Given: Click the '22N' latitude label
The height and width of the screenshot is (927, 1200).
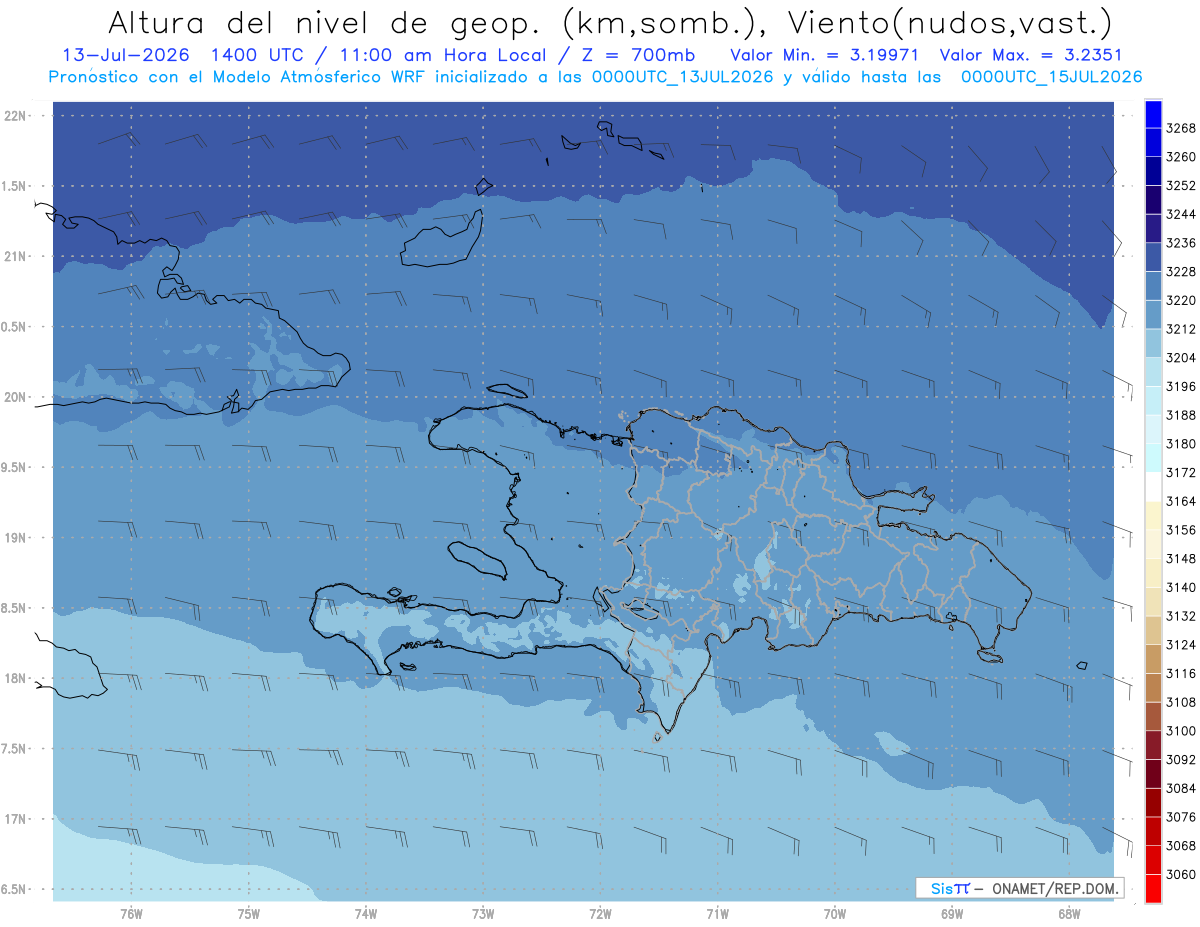Looking at the screenshot, I should click(x=15, y=116).
